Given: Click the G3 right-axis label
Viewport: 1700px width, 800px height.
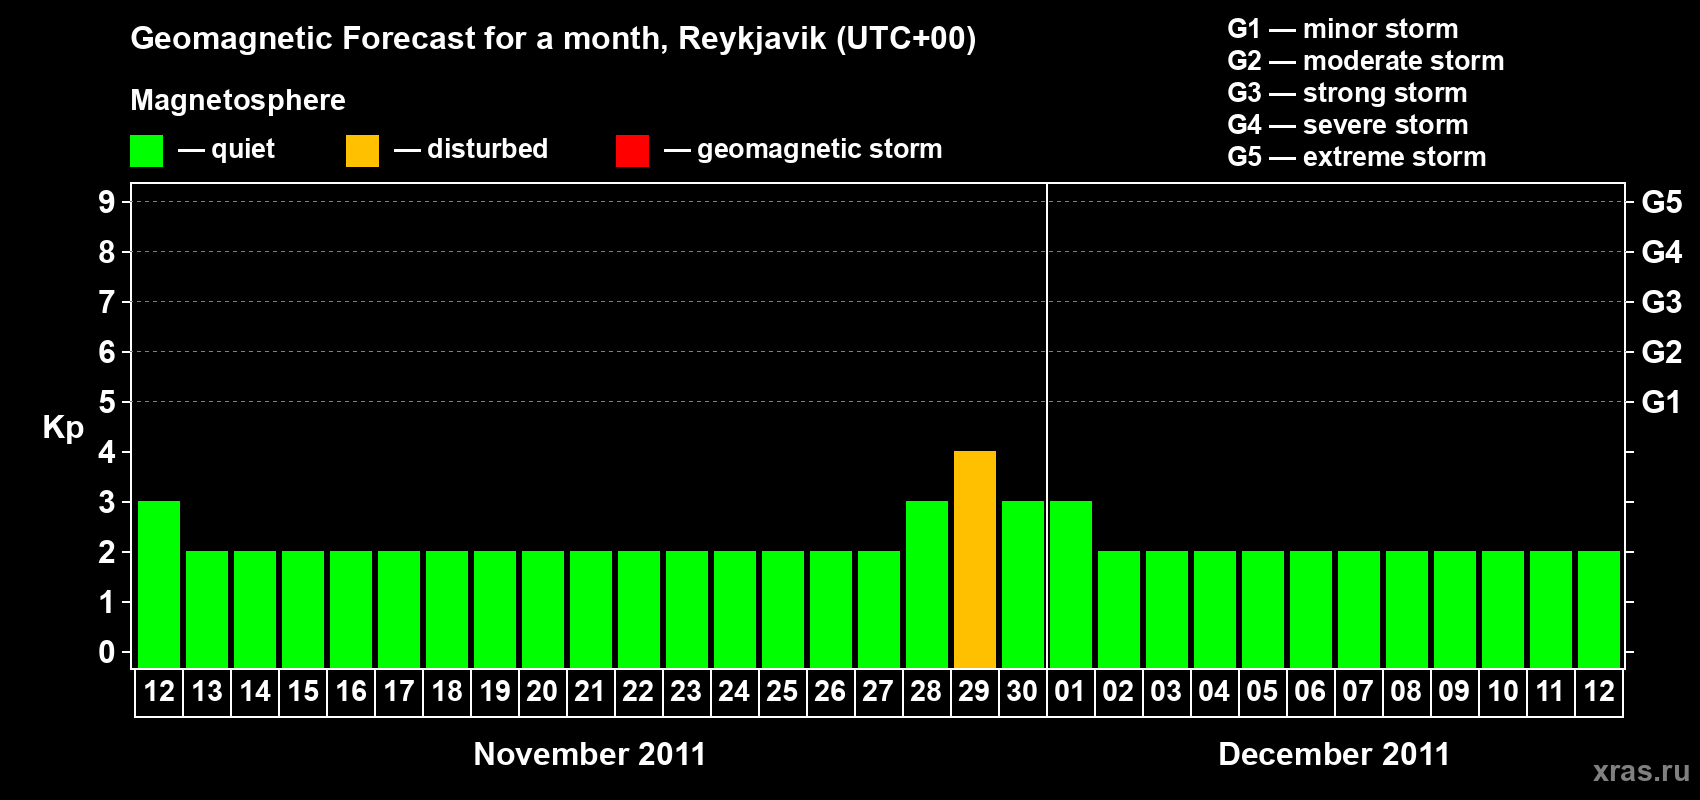Looking at the screenshot, I should click(x=1662, y=302).
